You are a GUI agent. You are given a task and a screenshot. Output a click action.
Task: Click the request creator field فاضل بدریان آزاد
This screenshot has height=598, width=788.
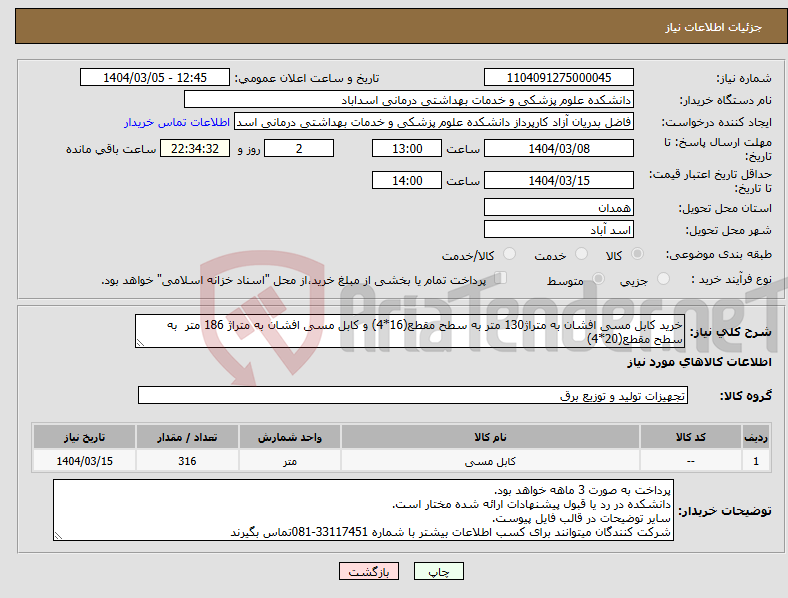434,122
